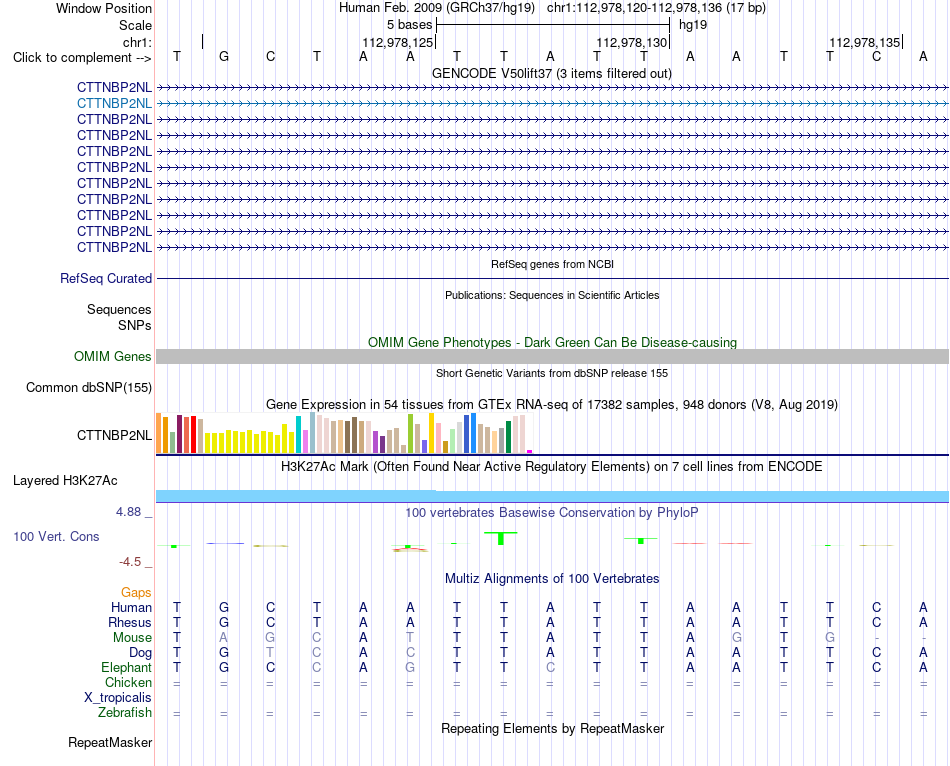
Task: Click the window position chr1:112,978,120-112,978,136 text
Action: click(656, 8)
